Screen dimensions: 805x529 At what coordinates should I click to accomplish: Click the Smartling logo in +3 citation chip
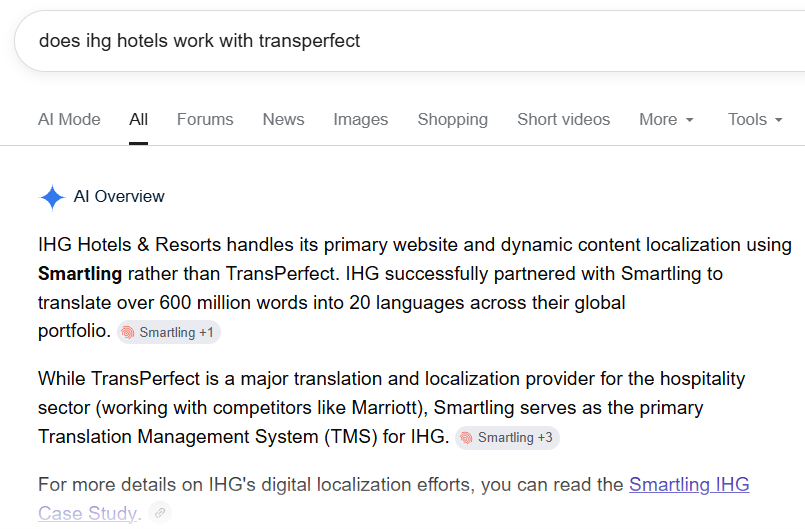[466, 438]
